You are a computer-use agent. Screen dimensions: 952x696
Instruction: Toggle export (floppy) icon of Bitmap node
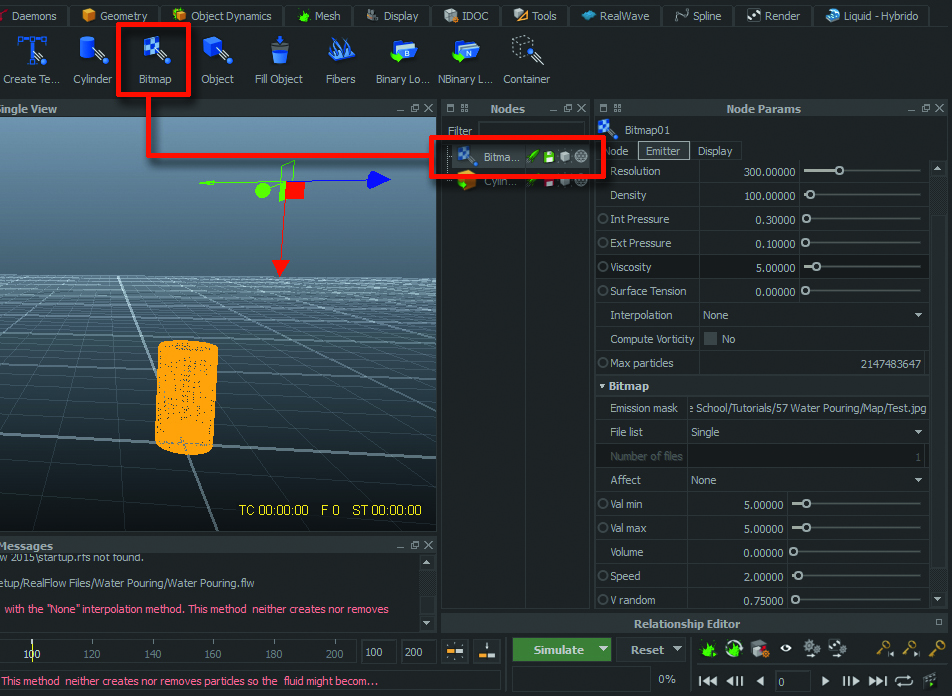549,157
